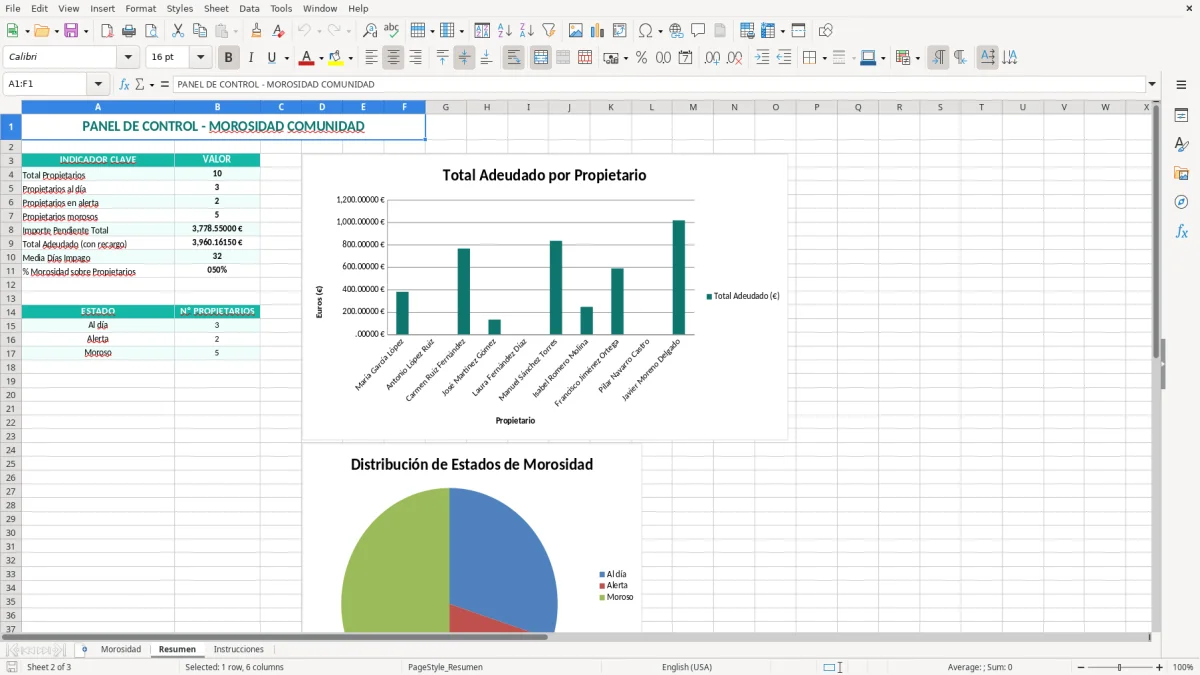This screenshot has height=675, width=1200.
Task: Format as date icon
Action: 685,58
